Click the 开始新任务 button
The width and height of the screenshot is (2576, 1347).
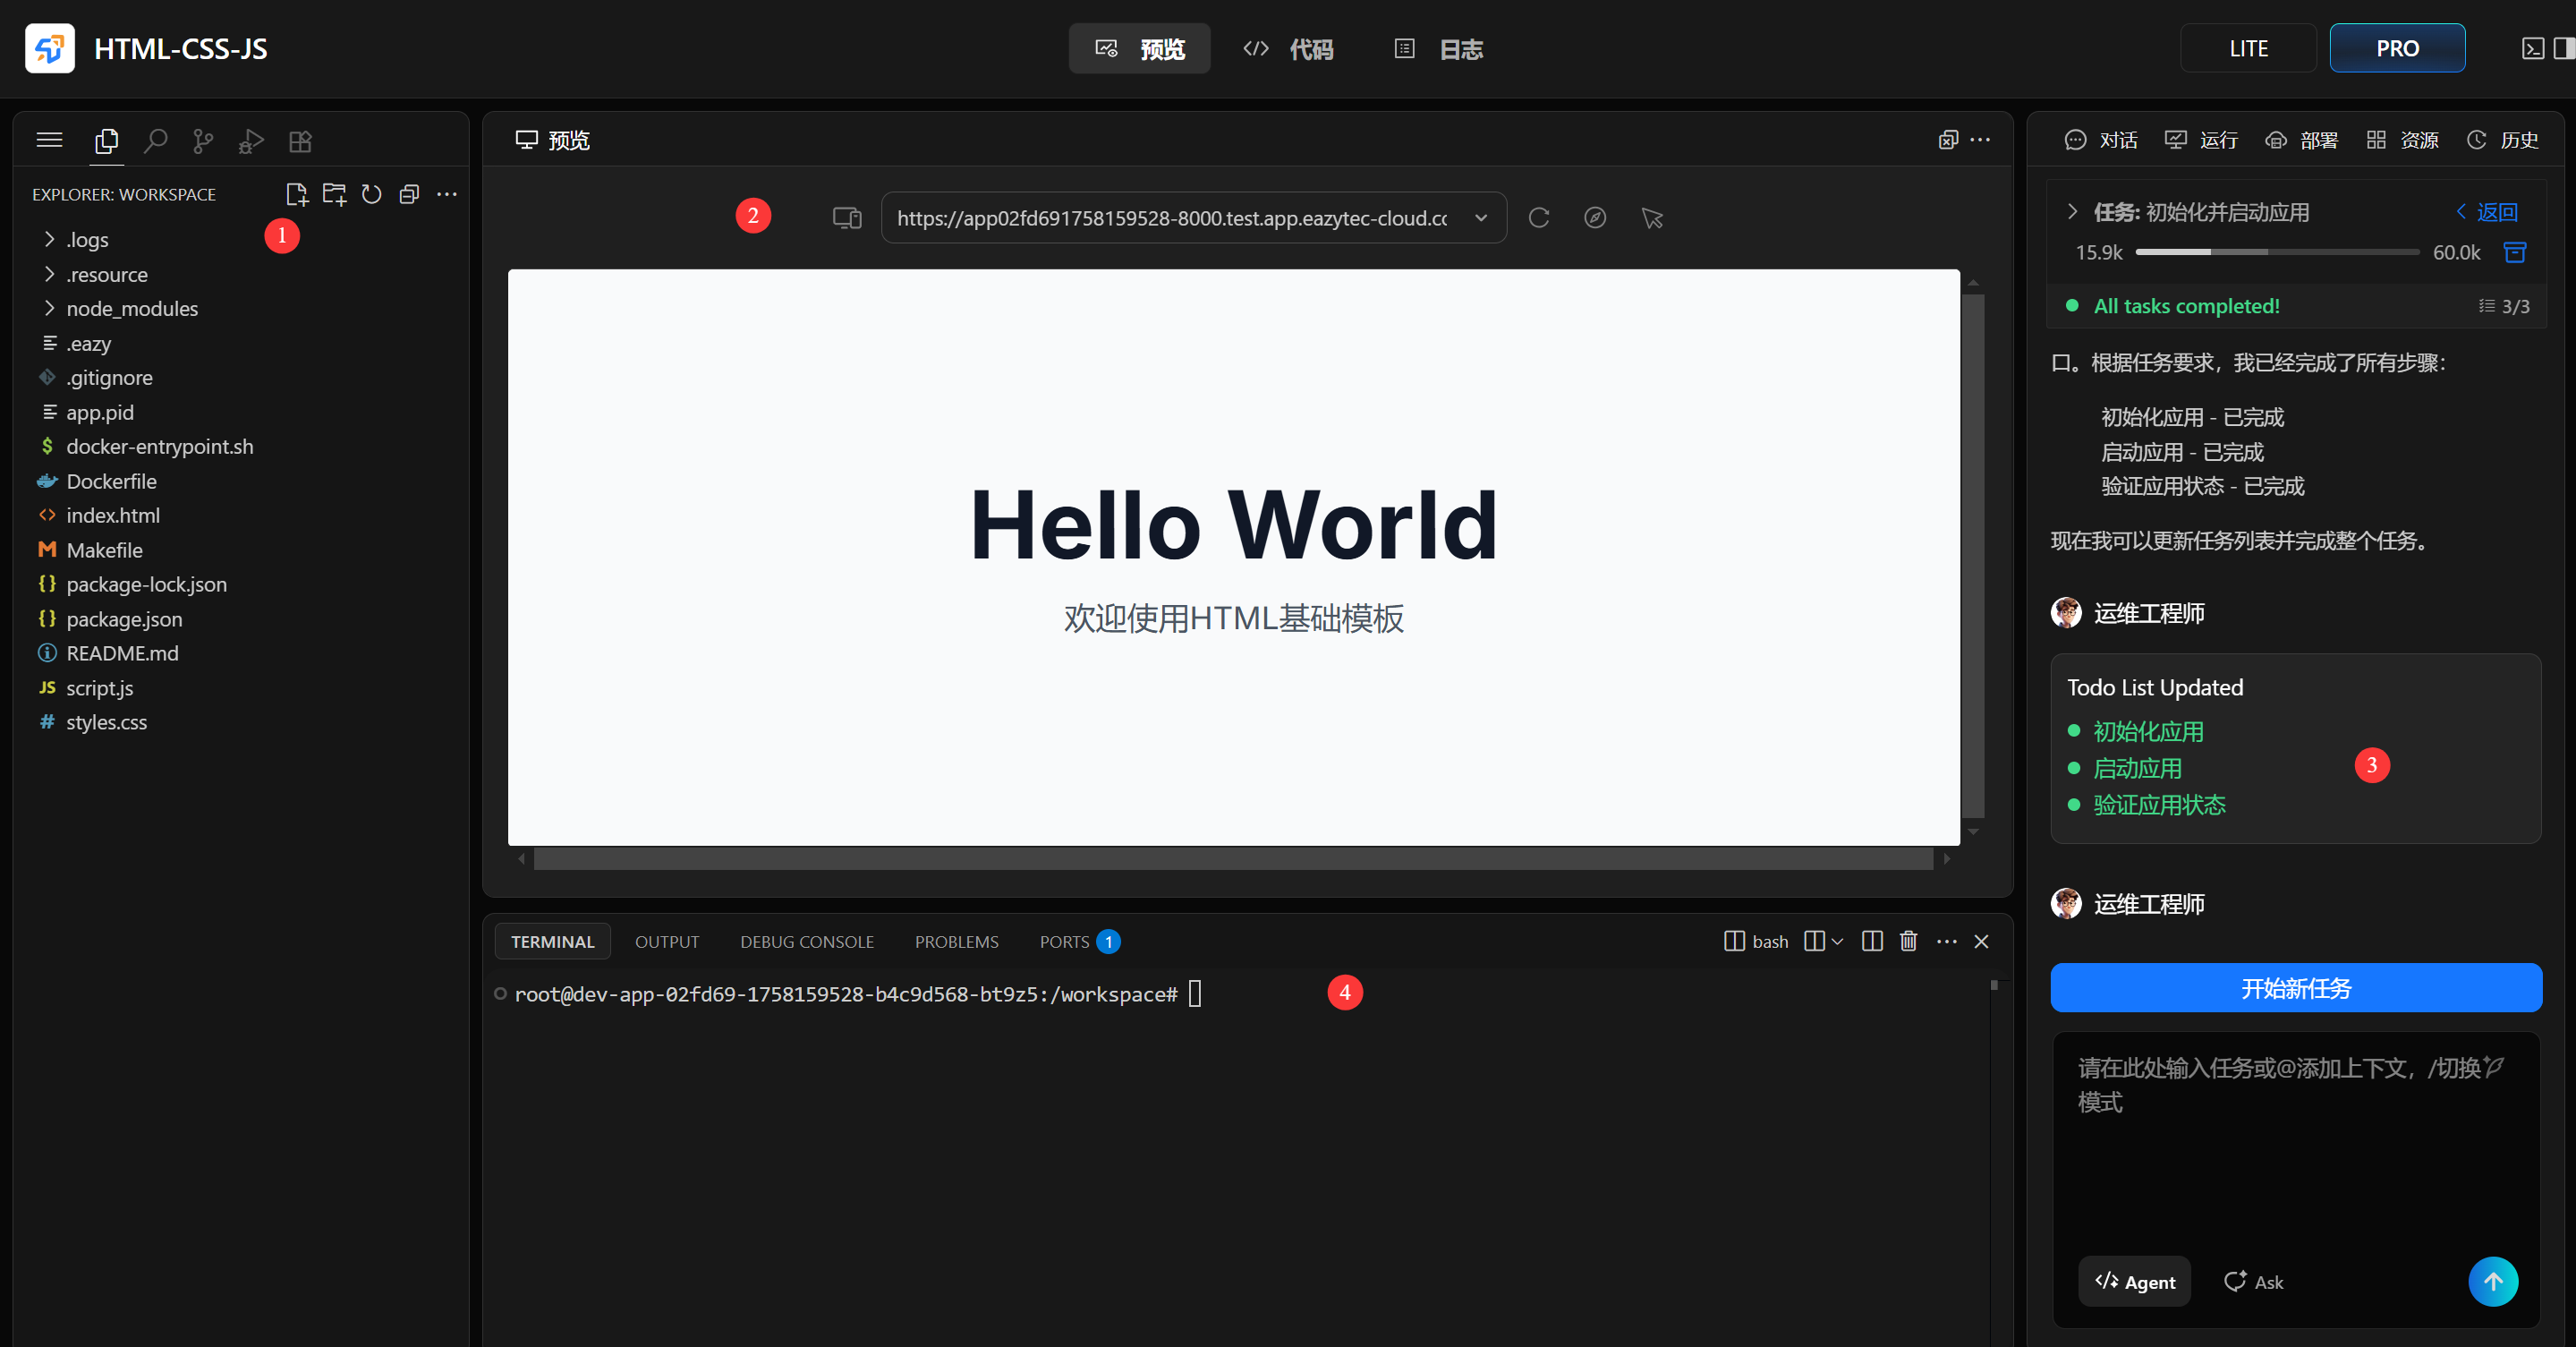(2295, 988)
